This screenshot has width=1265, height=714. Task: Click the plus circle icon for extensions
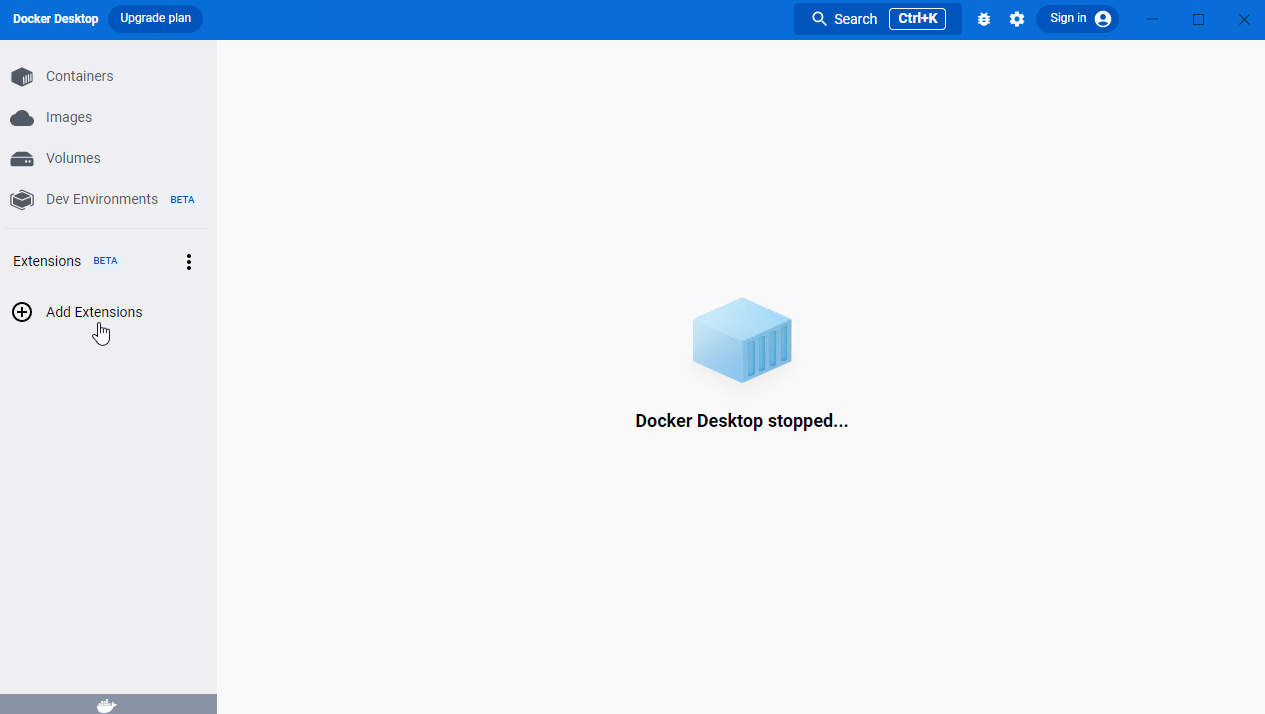(22, 312)
